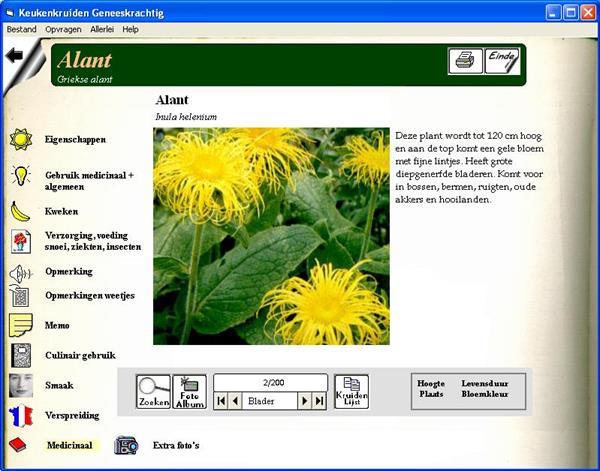Go to the previous herb record
Image resolution: width=600 pixels, height=471 pixels.
pos(235,401)
